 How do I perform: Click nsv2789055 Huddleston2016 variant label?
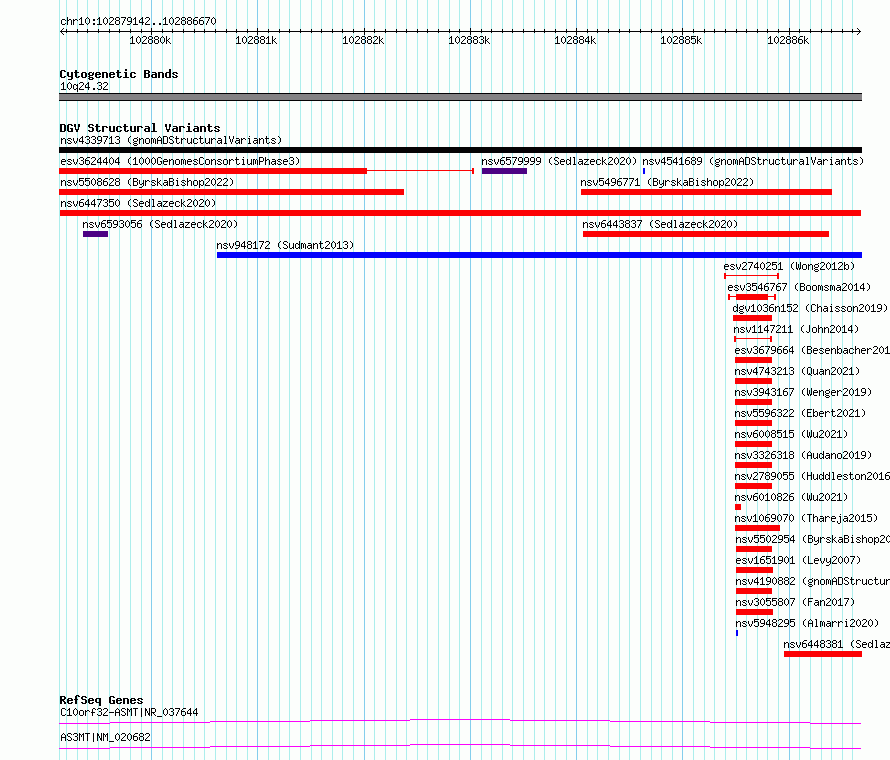[x=812, y=476]
